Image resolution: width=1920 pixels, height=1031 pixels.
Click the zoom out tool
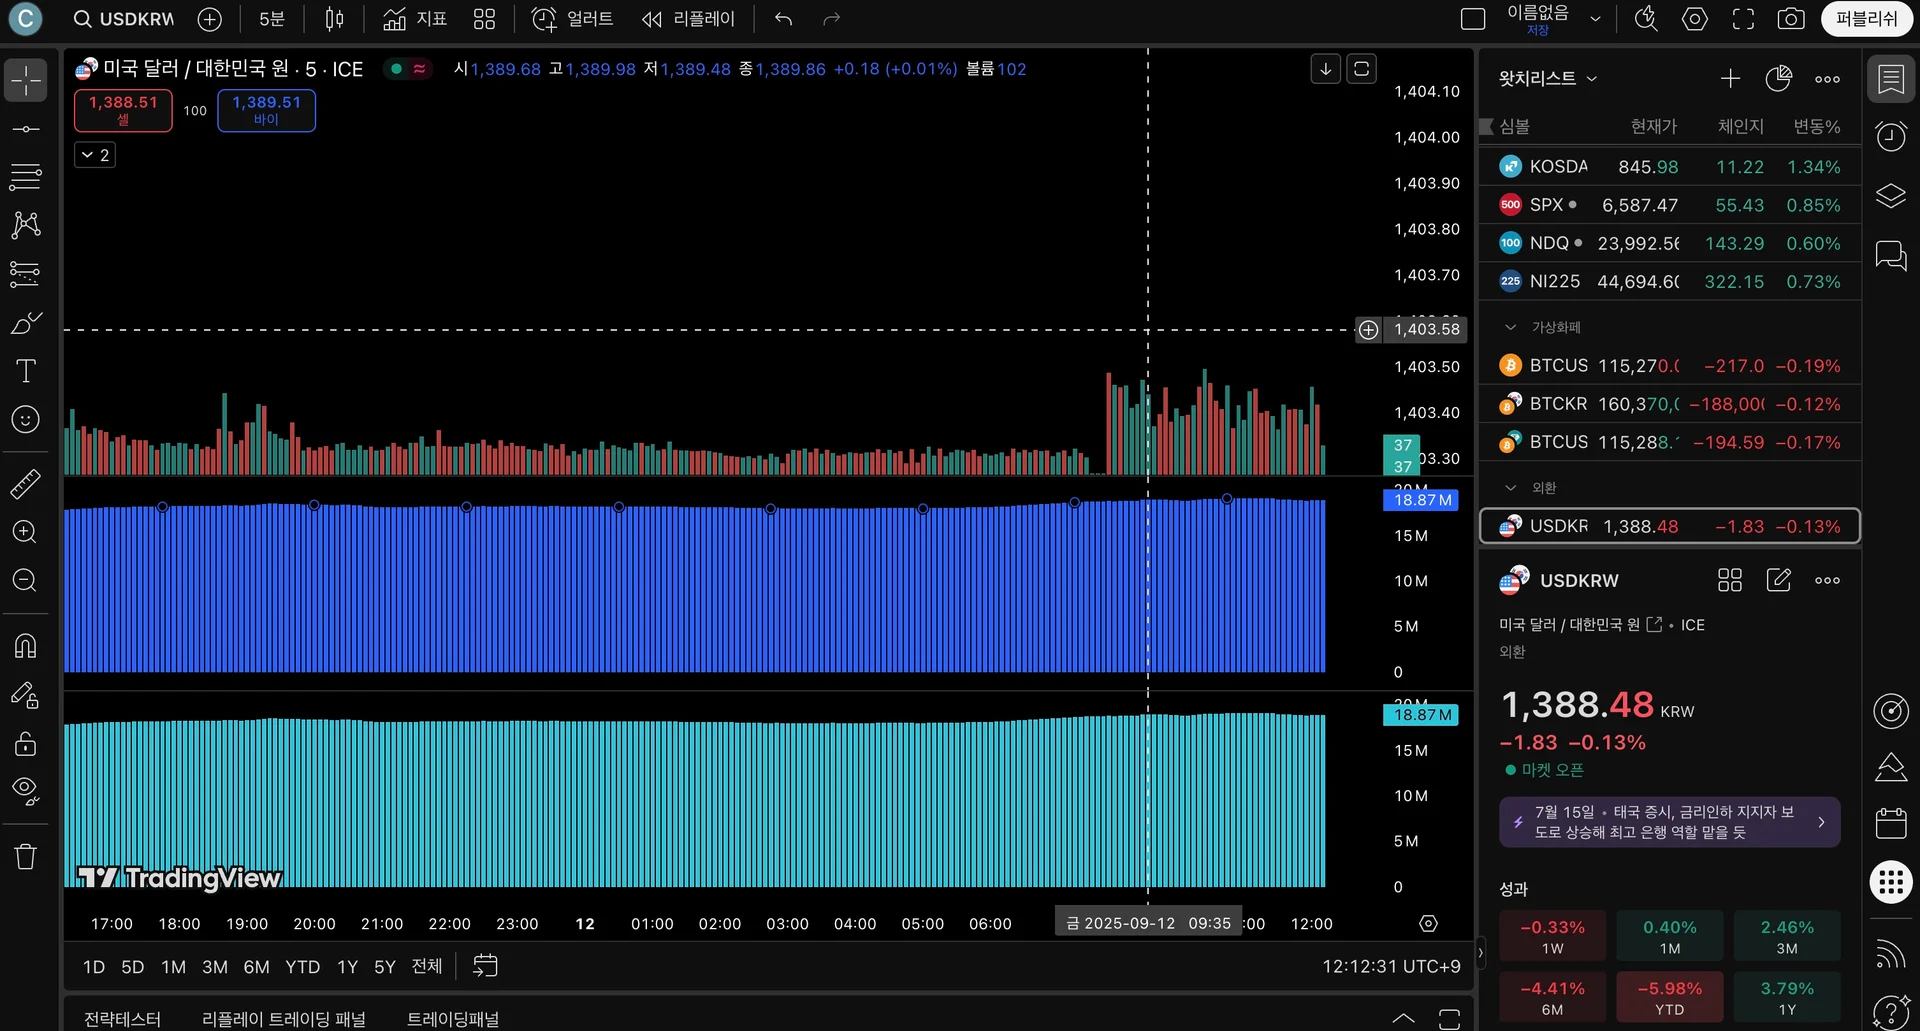[x=26, y=581]
